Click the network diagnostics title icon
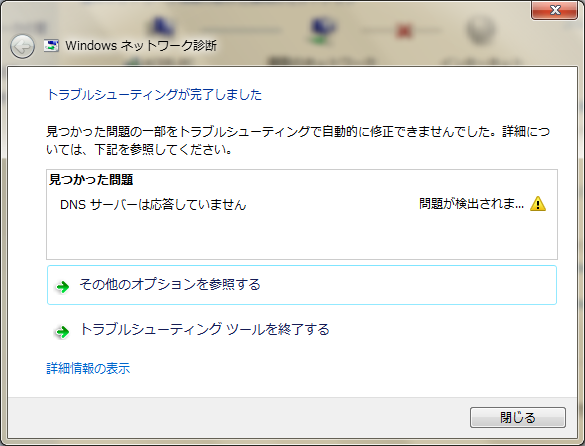585x446 pixels. click(51, 46)
